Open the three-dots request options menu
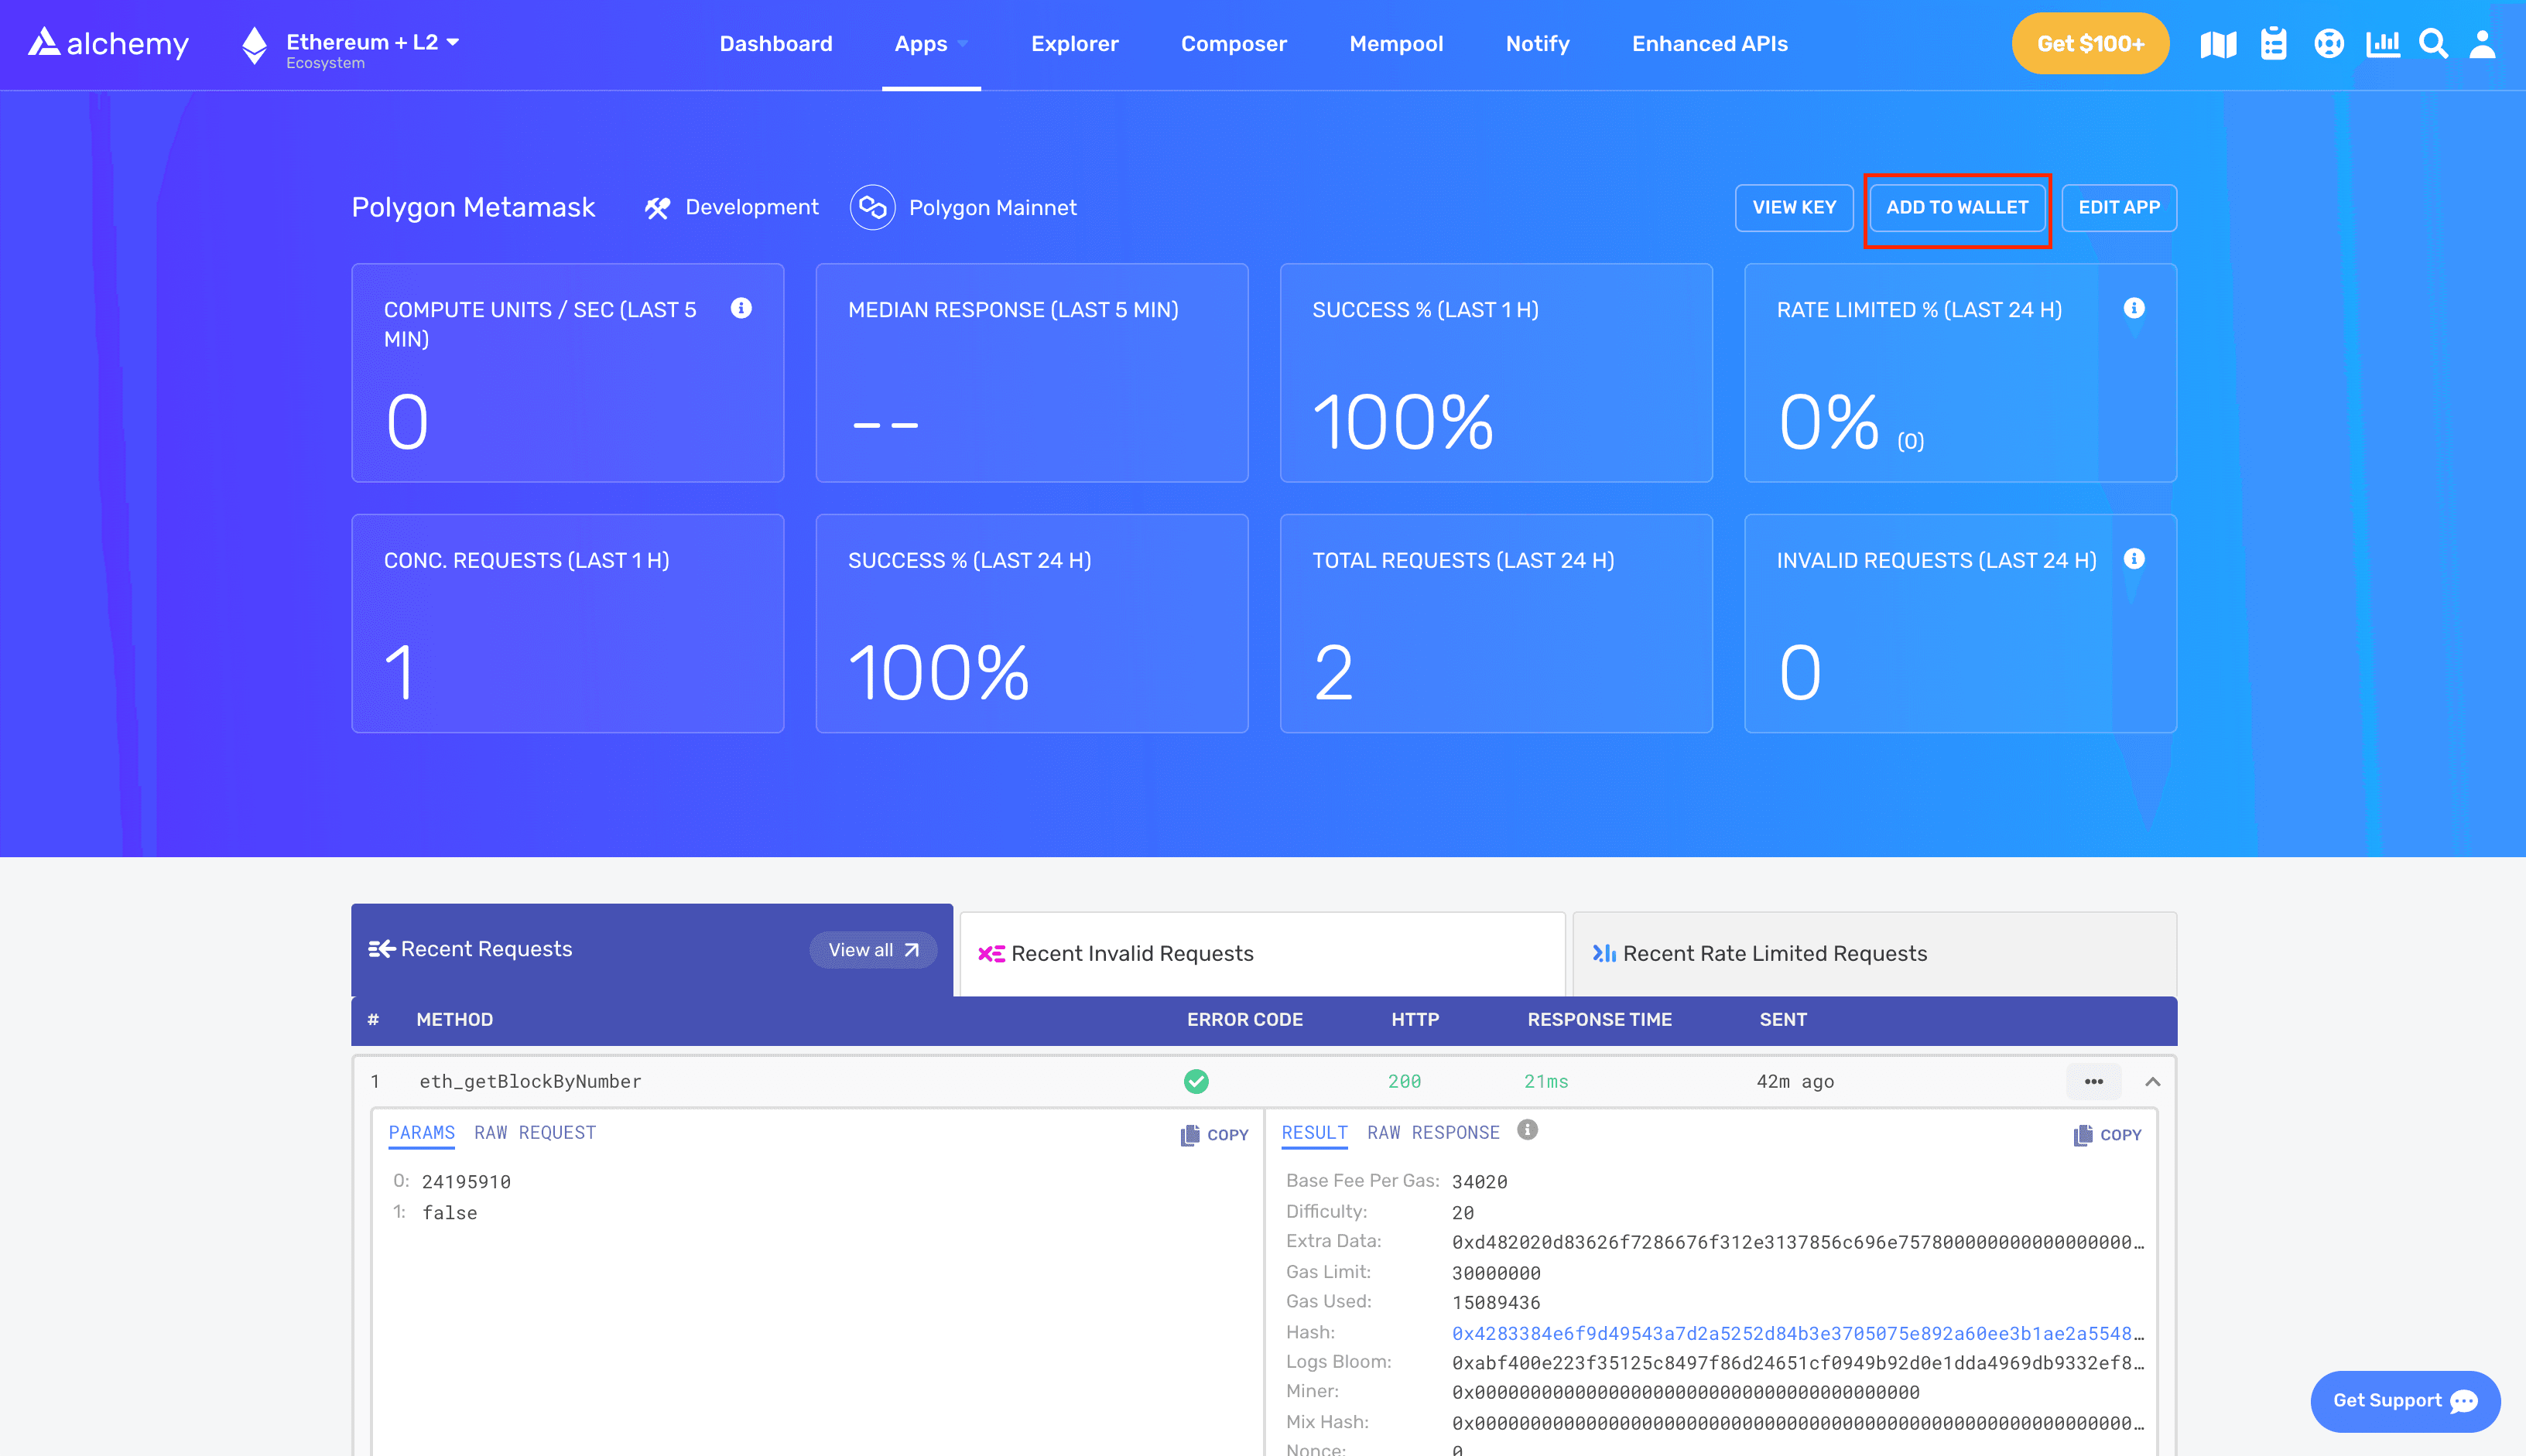 pyautogui.click(x=2094, y=1082)
